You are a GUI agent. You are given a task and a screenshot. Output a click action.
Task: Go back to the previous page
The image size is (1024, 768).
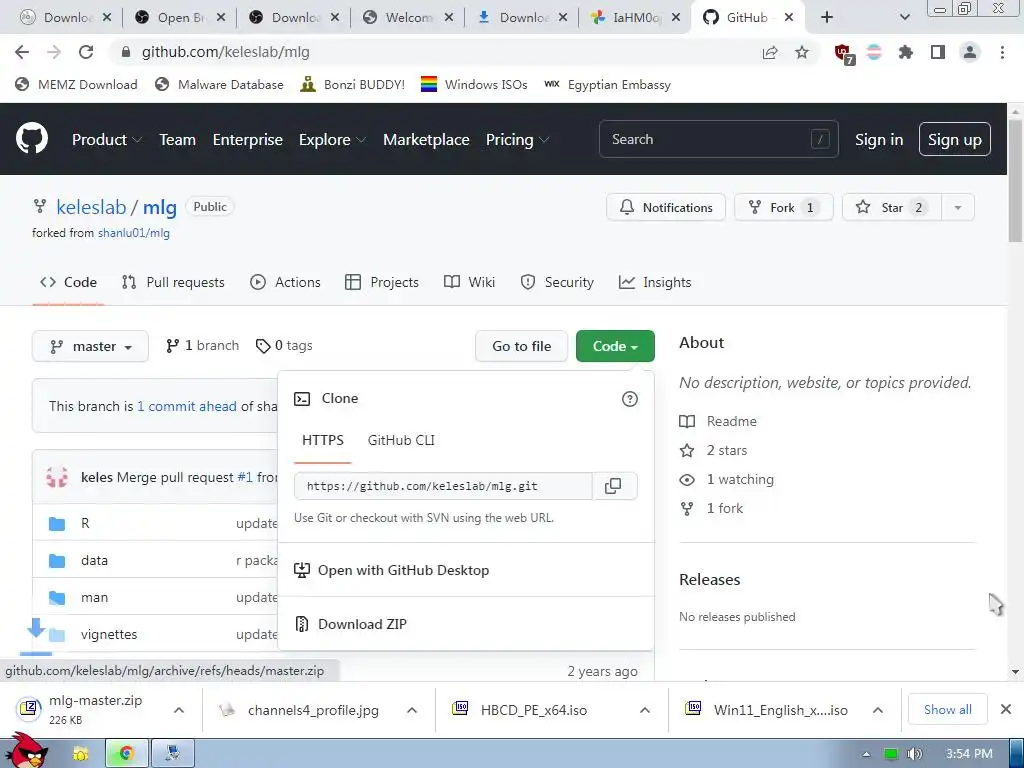click(x=22, y=52)
